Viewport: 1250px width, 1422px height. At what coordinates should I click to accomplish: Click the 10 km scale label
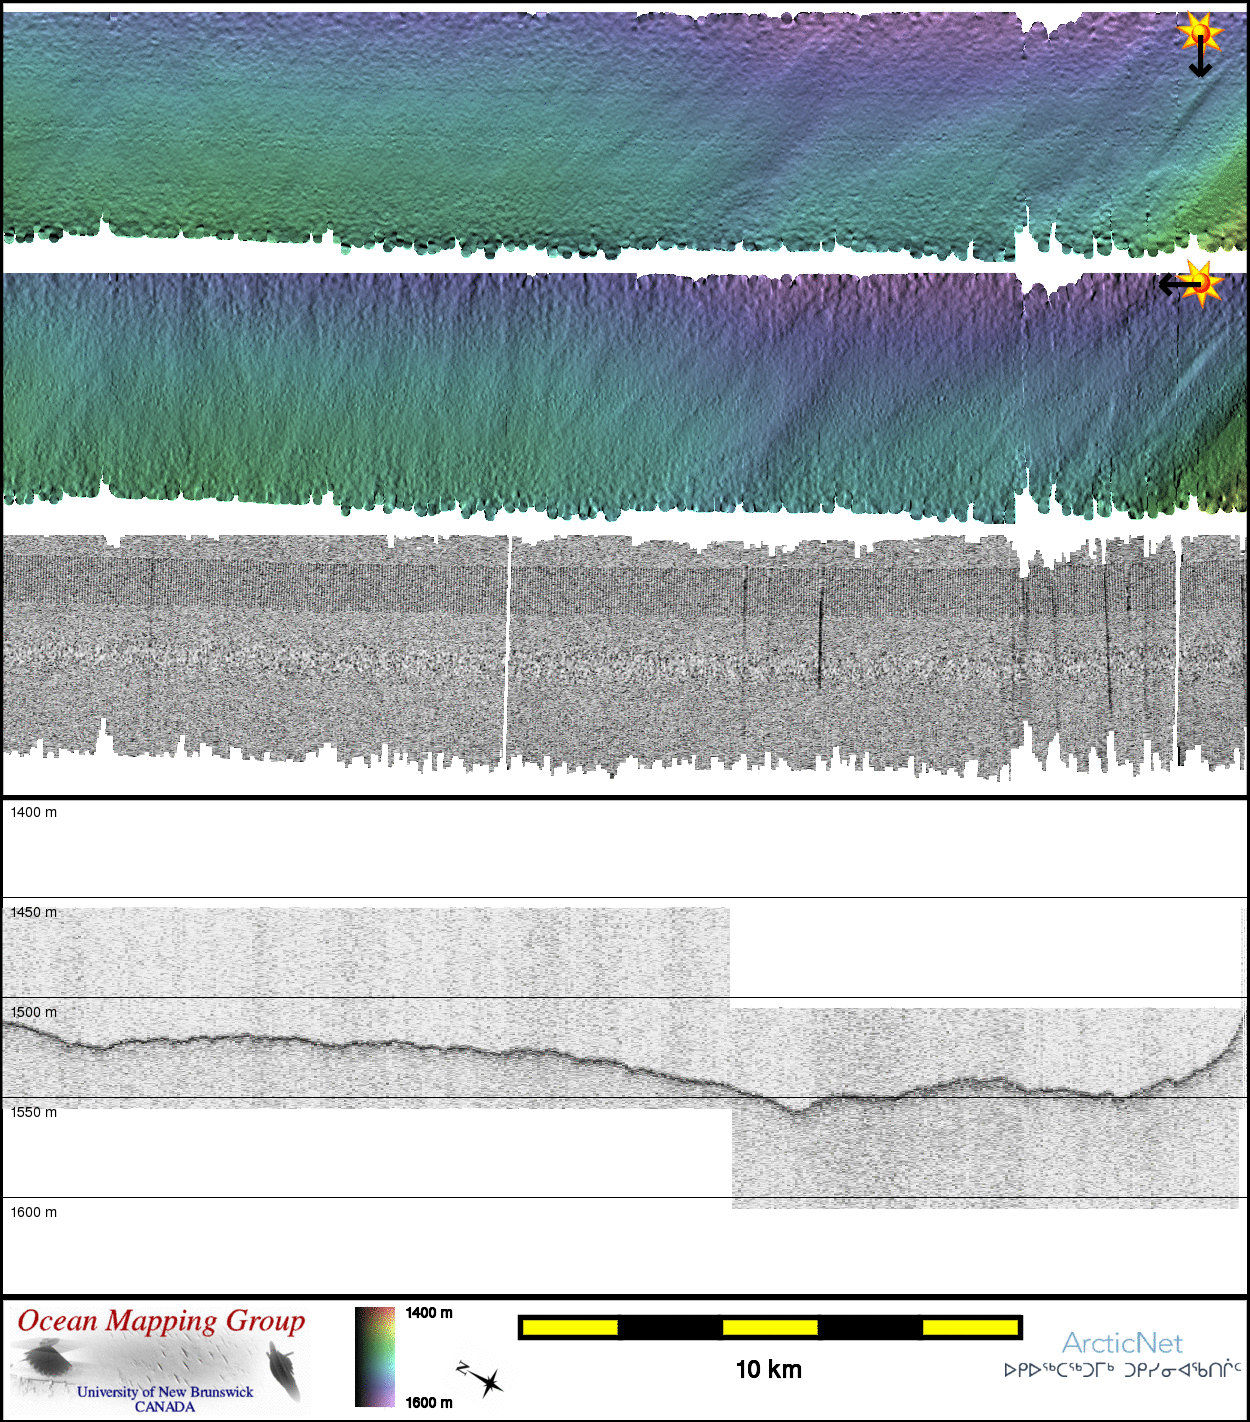pyautogui.click(x=768, y=1370)
